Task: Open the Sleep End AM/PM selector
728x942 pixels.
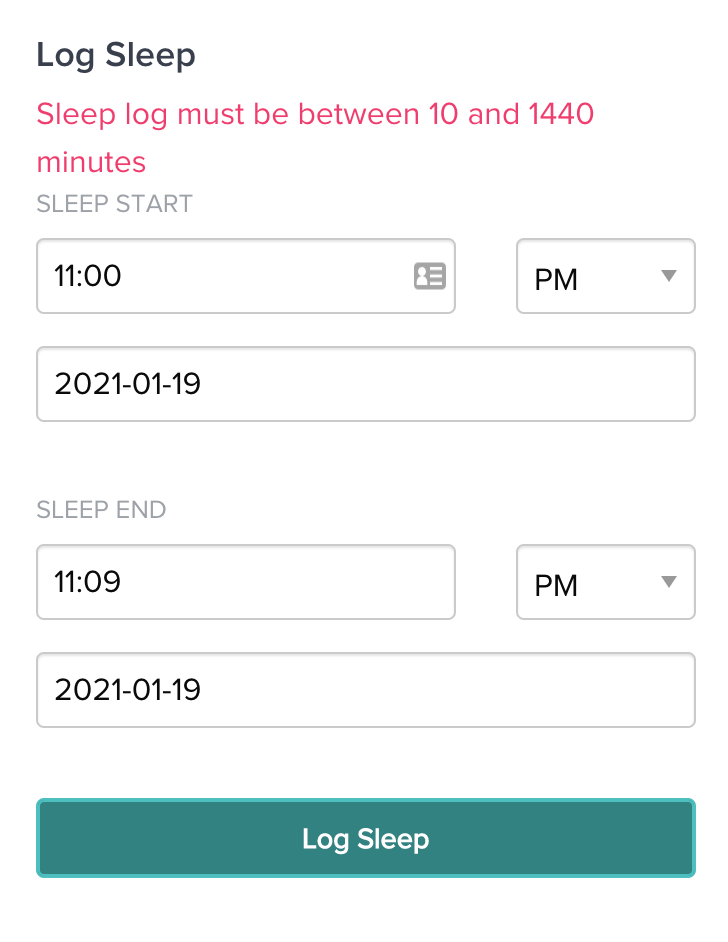Action: point(605,582)
